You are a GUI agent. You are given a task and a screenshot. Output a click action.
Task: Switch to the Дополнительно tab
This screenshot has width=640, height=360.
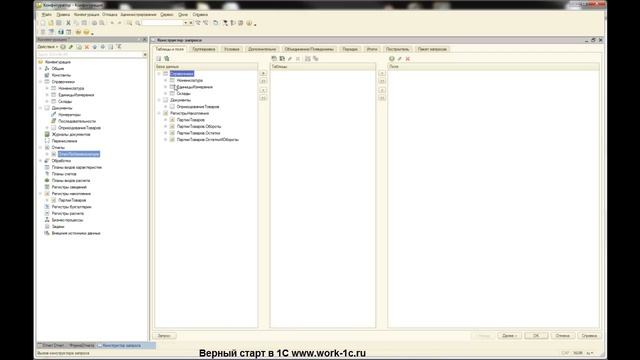[x=262, y=49]
